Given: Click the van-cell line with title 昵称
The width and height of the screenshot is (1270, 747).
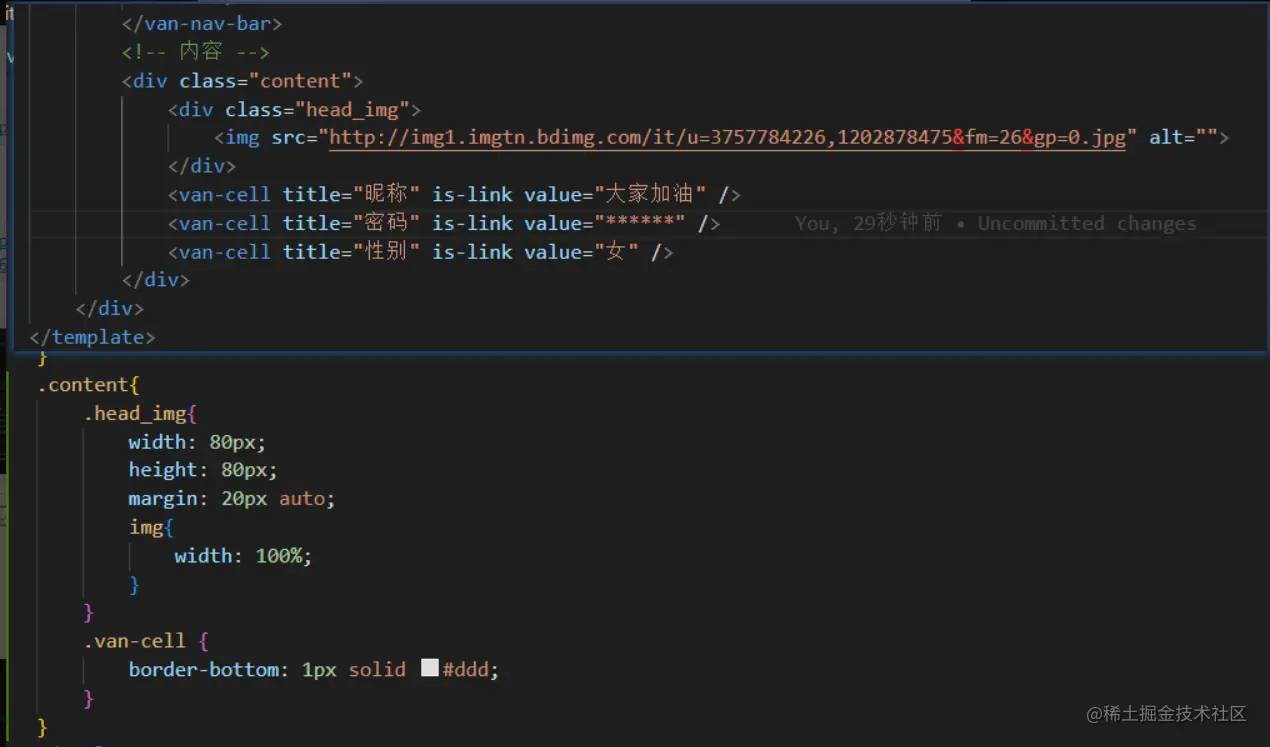Looking at the screenshot, I should (x=454, y=195).
